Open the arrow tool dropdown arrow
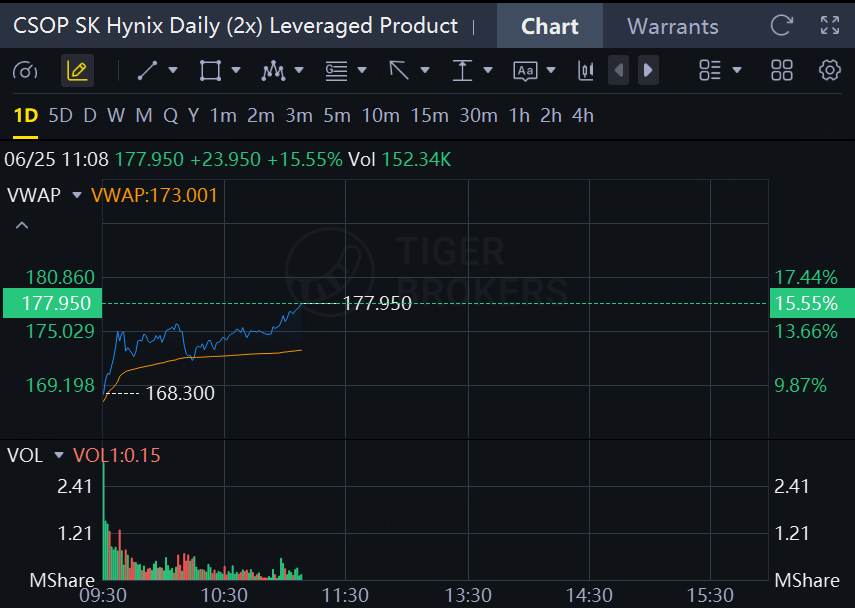The height and width of the screenshot is (608, 855). [425, 70]
